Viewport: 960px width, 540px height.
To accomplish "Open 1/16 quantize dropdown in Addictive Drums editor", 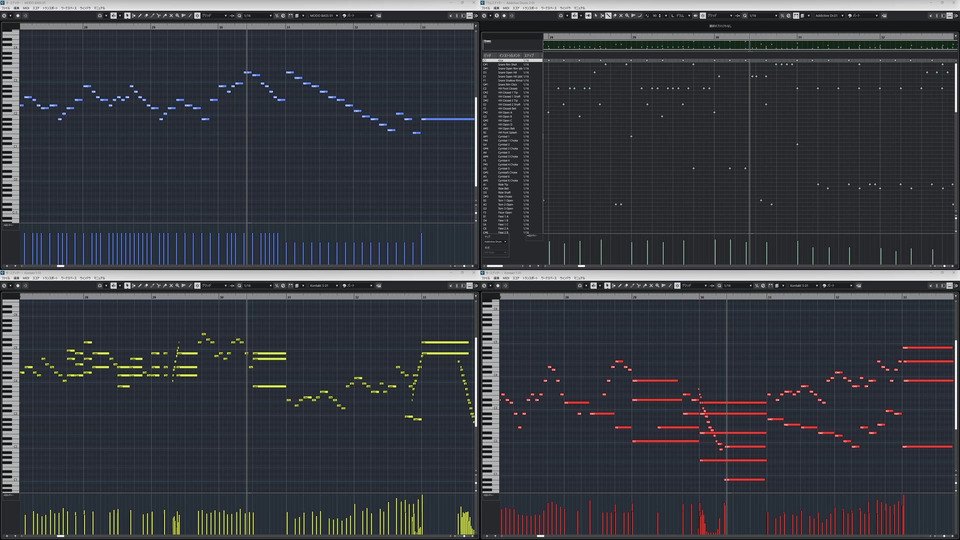I will pyautogui.click(x=763, y=15).
